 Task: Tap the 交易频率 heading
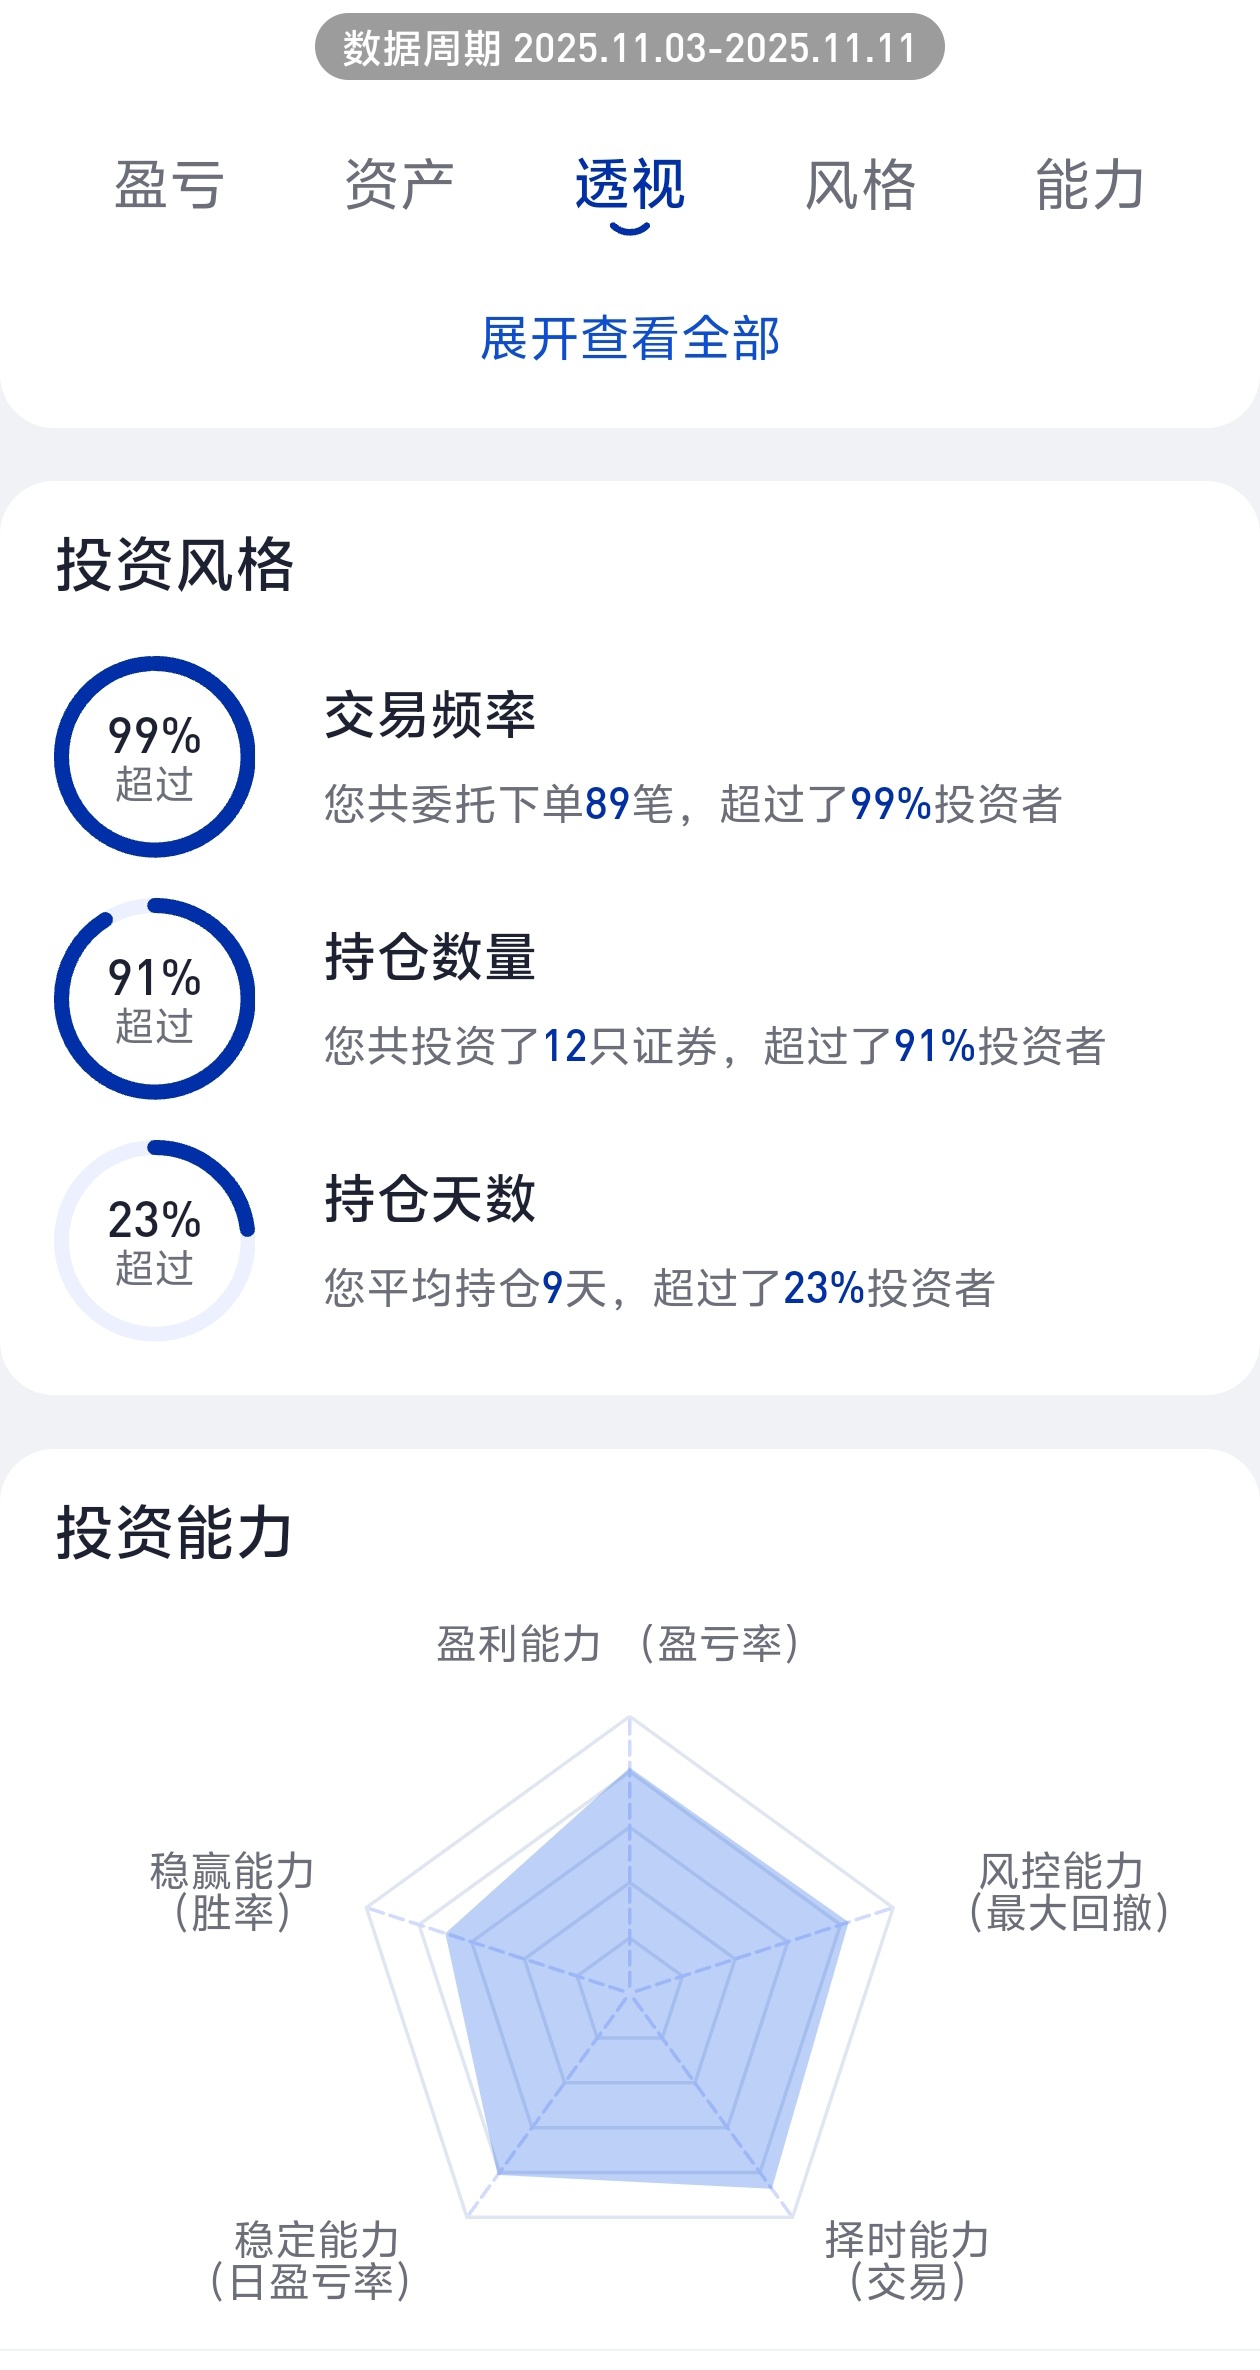point(430,716)
